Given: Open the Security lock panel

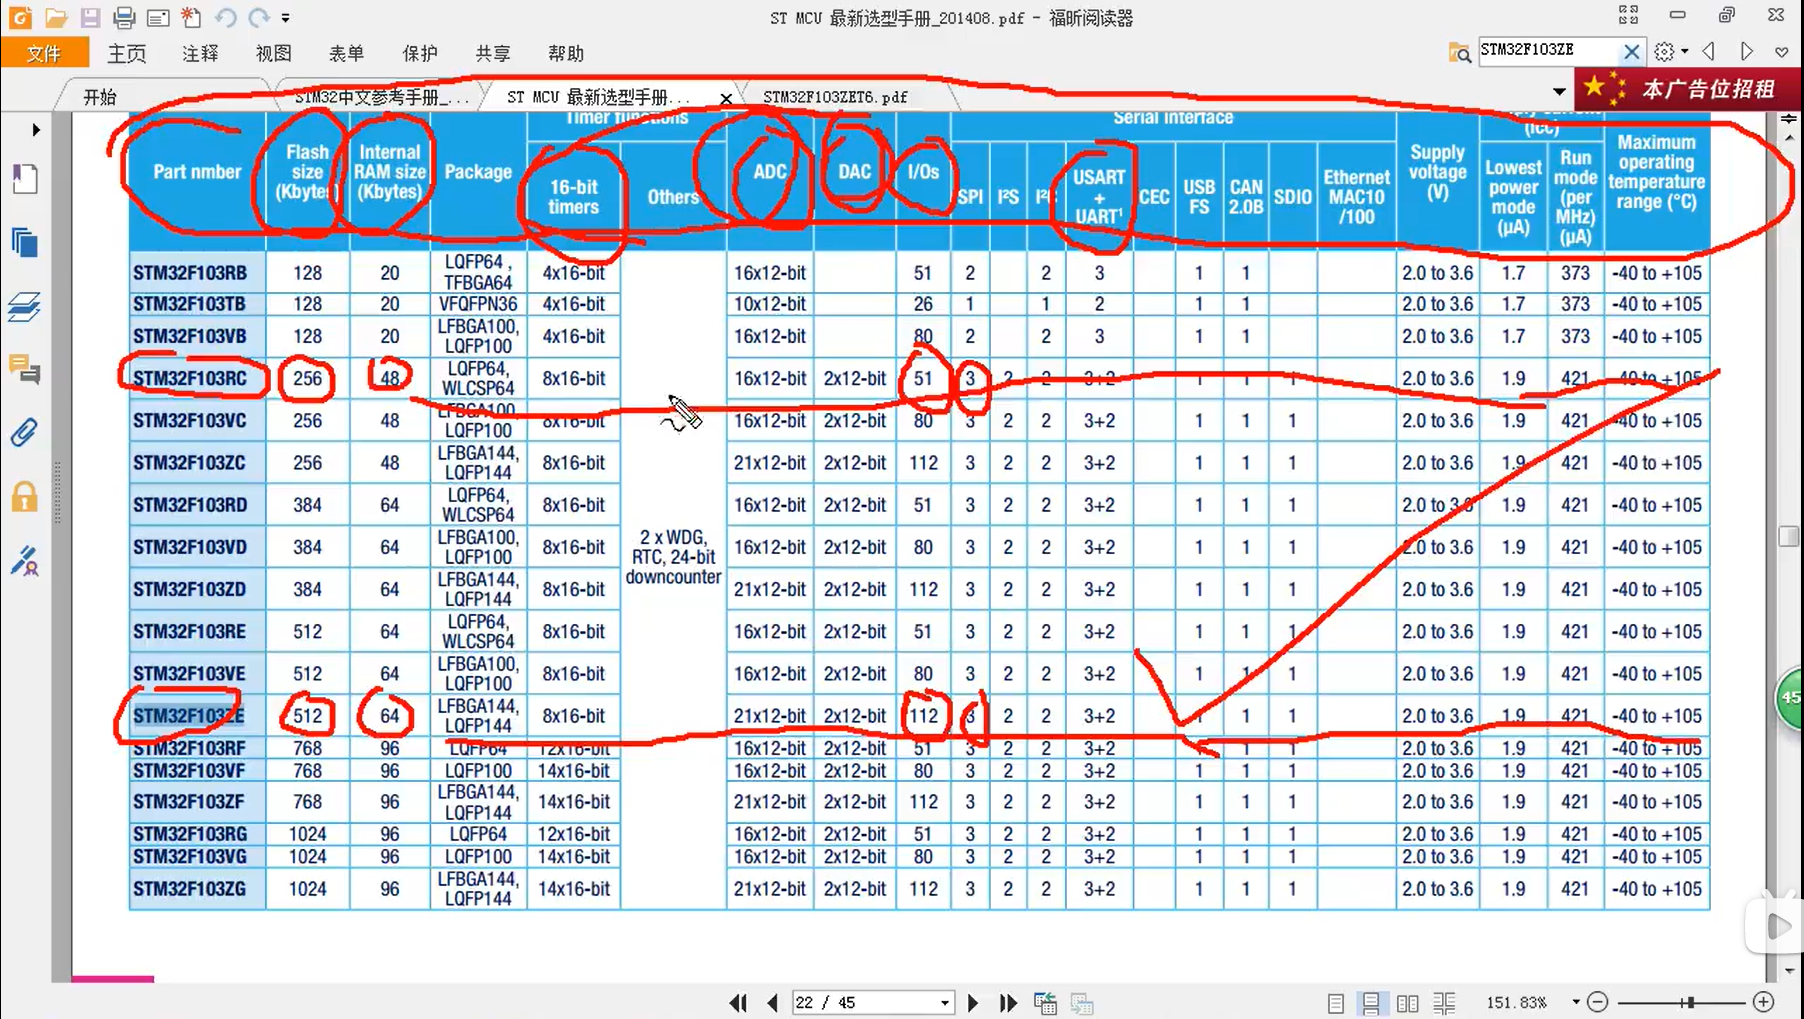Looking at the screenshot, I should point(25,497).
